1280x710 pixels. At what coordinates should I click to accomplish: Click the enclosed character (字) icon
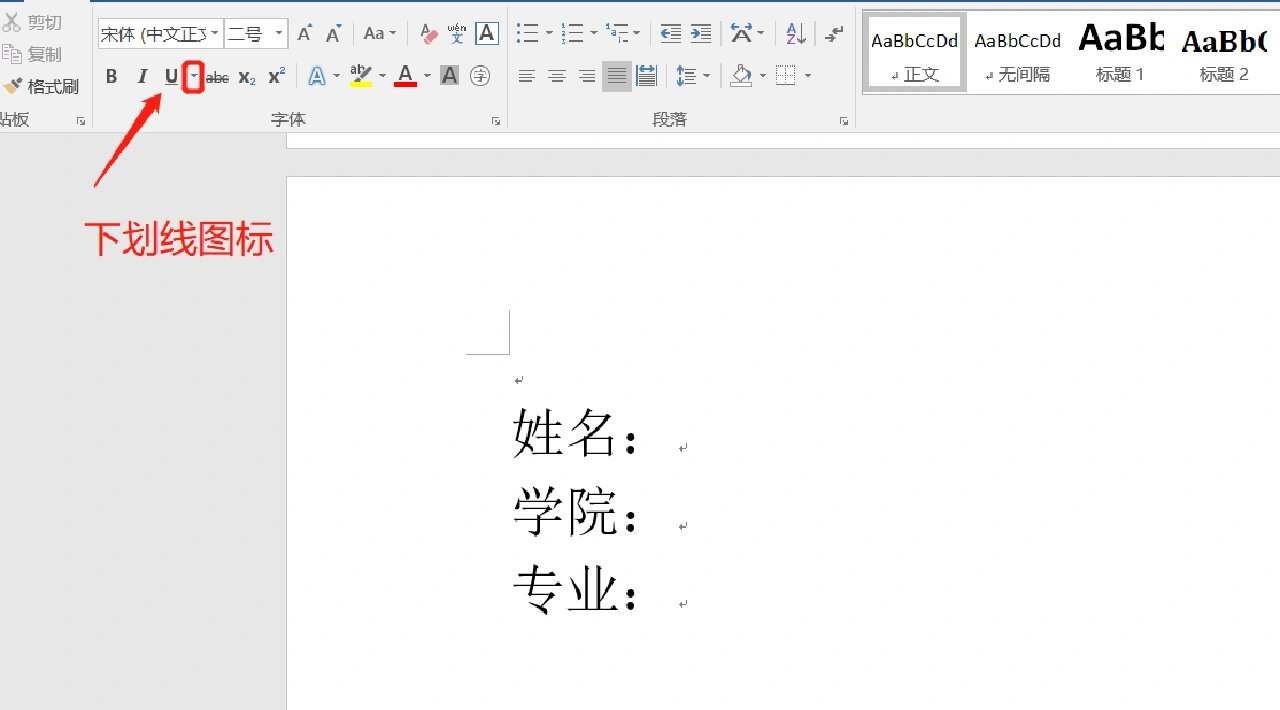point(480,76)
